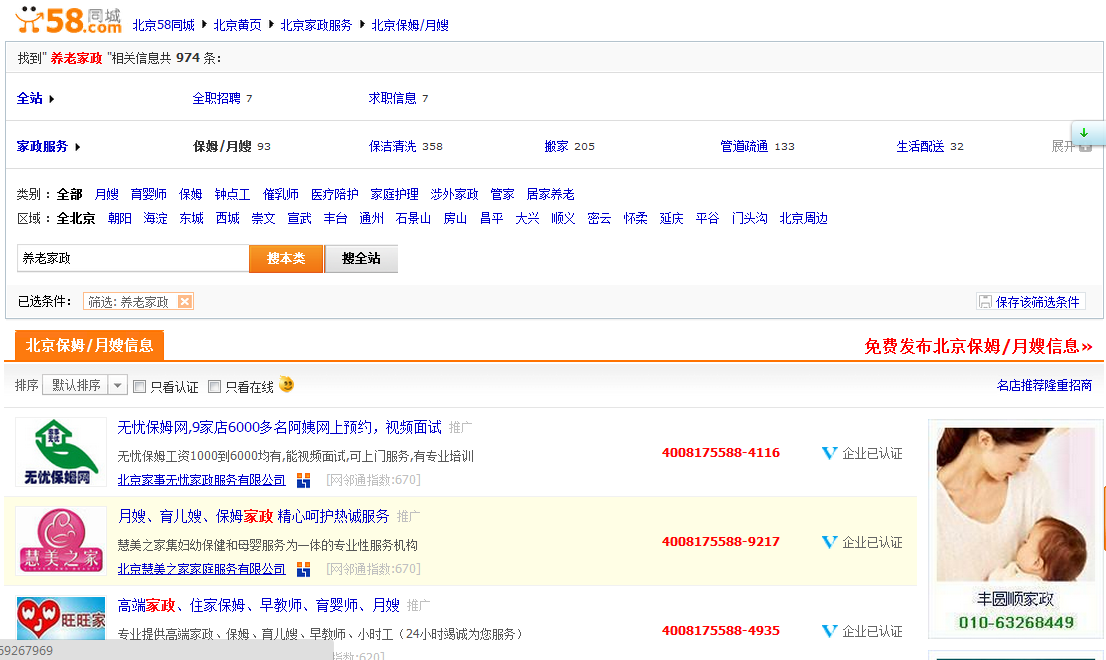
Task: Click the 养老家政 search input field
Action: pyautogui.click(x=133, y=258)
